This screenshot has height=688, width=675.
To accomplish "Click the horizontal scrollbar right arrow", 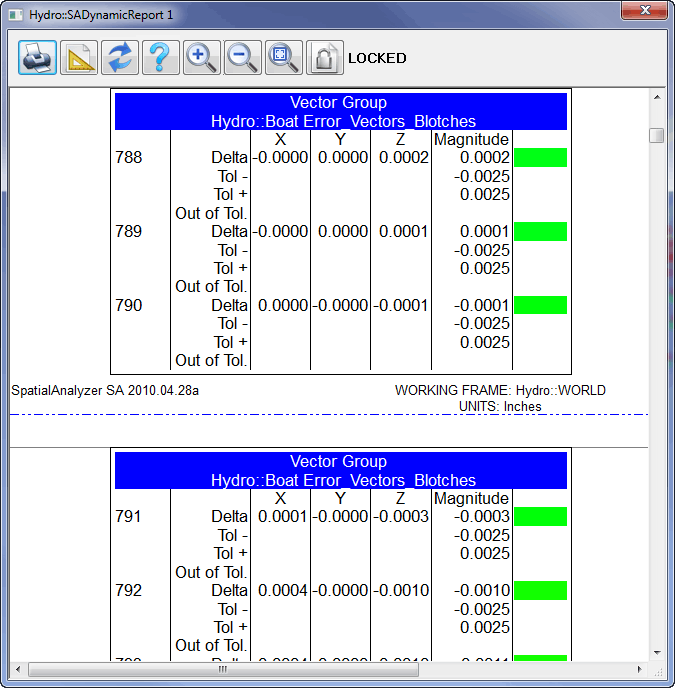I will (x=639, y=669).
